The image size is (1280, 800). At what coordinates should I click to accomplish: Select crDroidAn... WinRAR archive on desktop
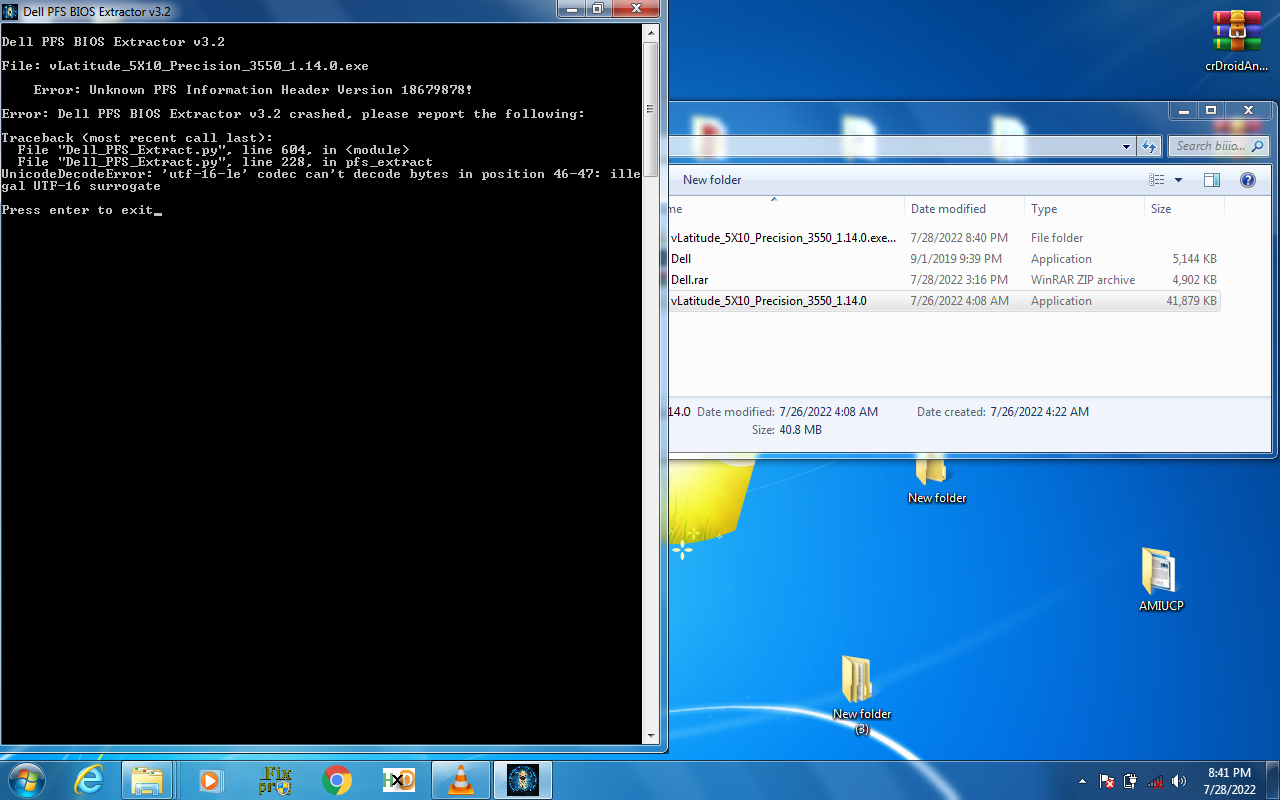click(1236, 42)
